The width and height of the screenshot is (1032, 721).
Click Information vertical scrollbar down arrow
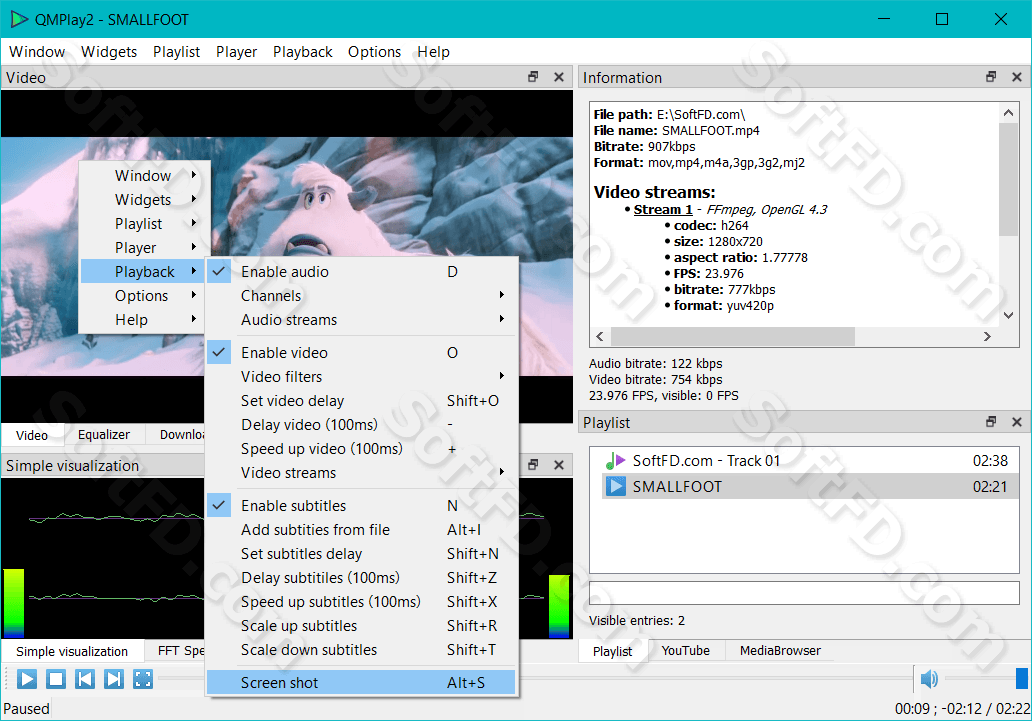pyautogui.click(x=1008, y=315)
